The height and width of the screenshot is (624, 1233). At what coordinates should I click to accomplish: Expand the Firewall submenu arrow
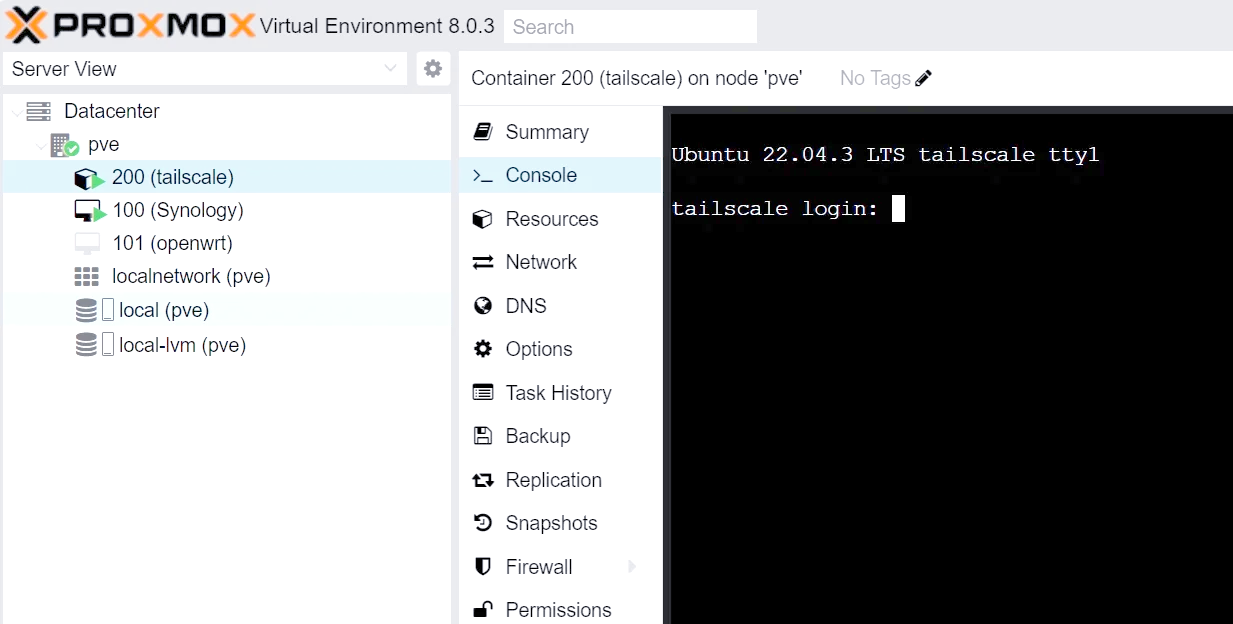[x=632, y=567]
